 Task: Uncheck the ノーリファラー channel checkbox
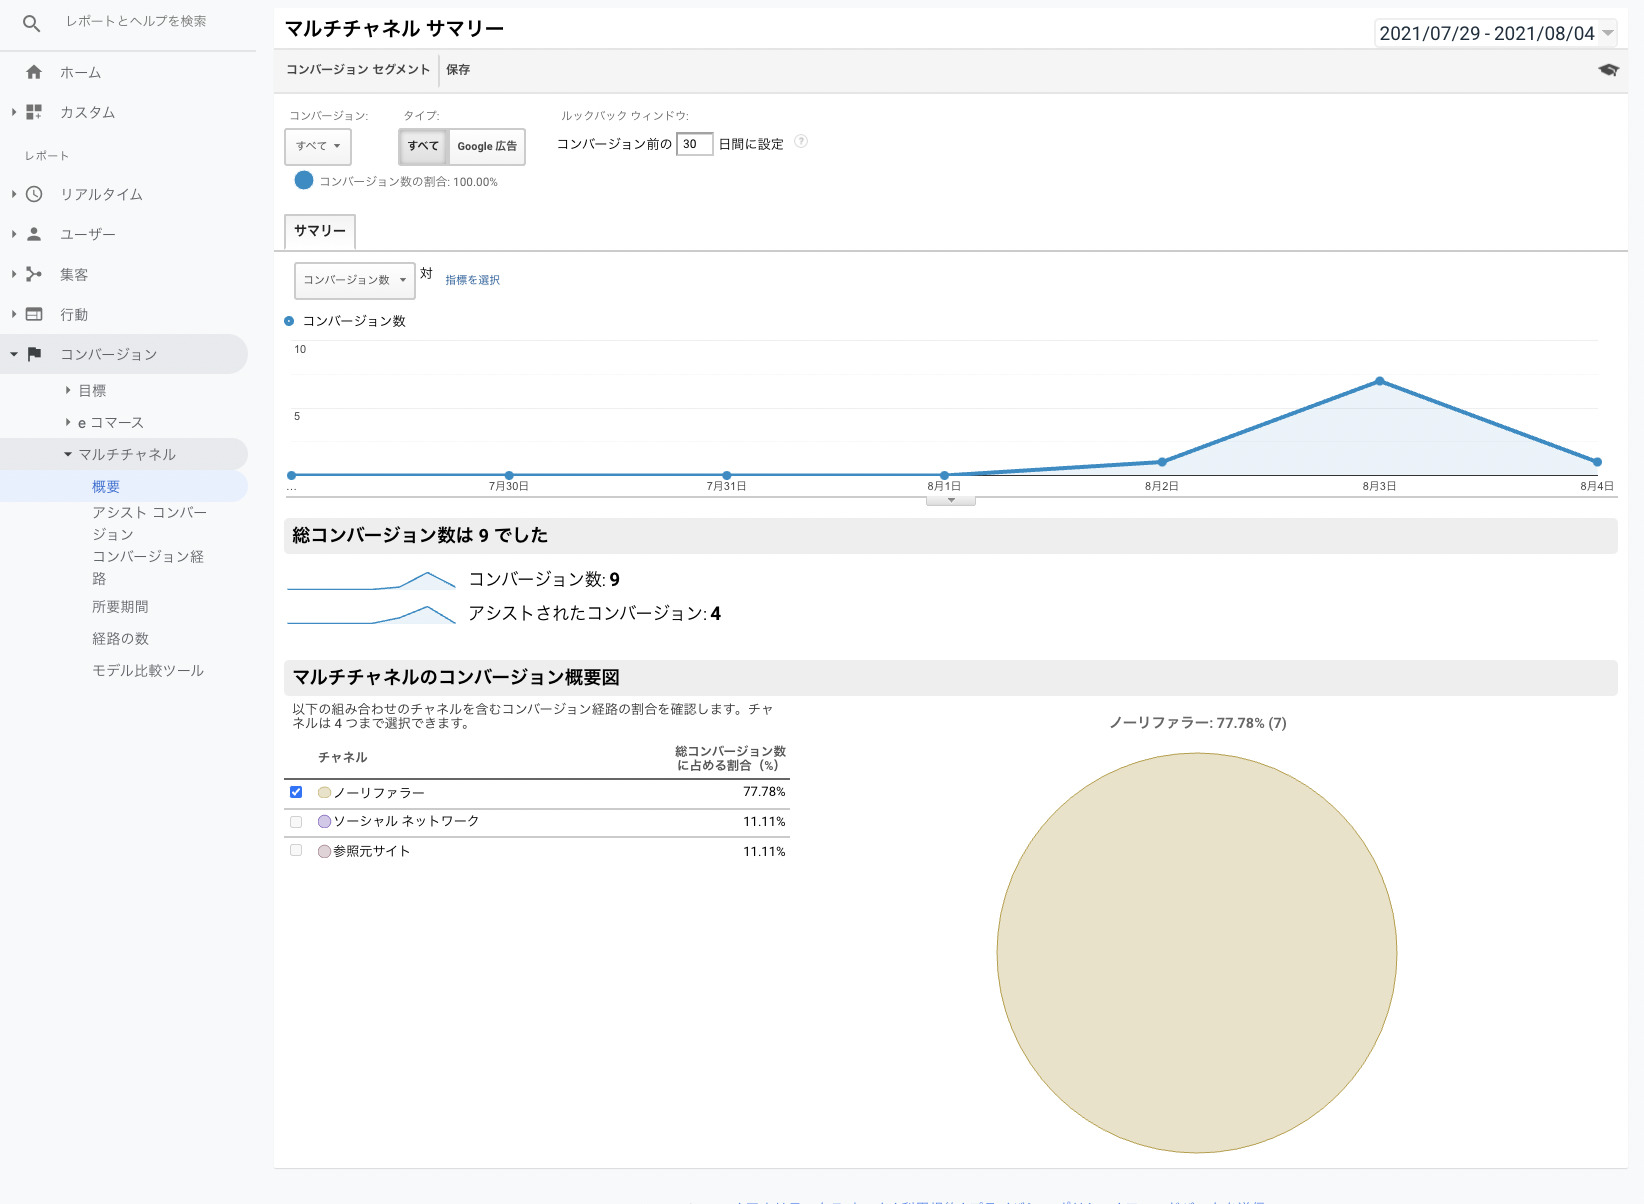point(296,792)
